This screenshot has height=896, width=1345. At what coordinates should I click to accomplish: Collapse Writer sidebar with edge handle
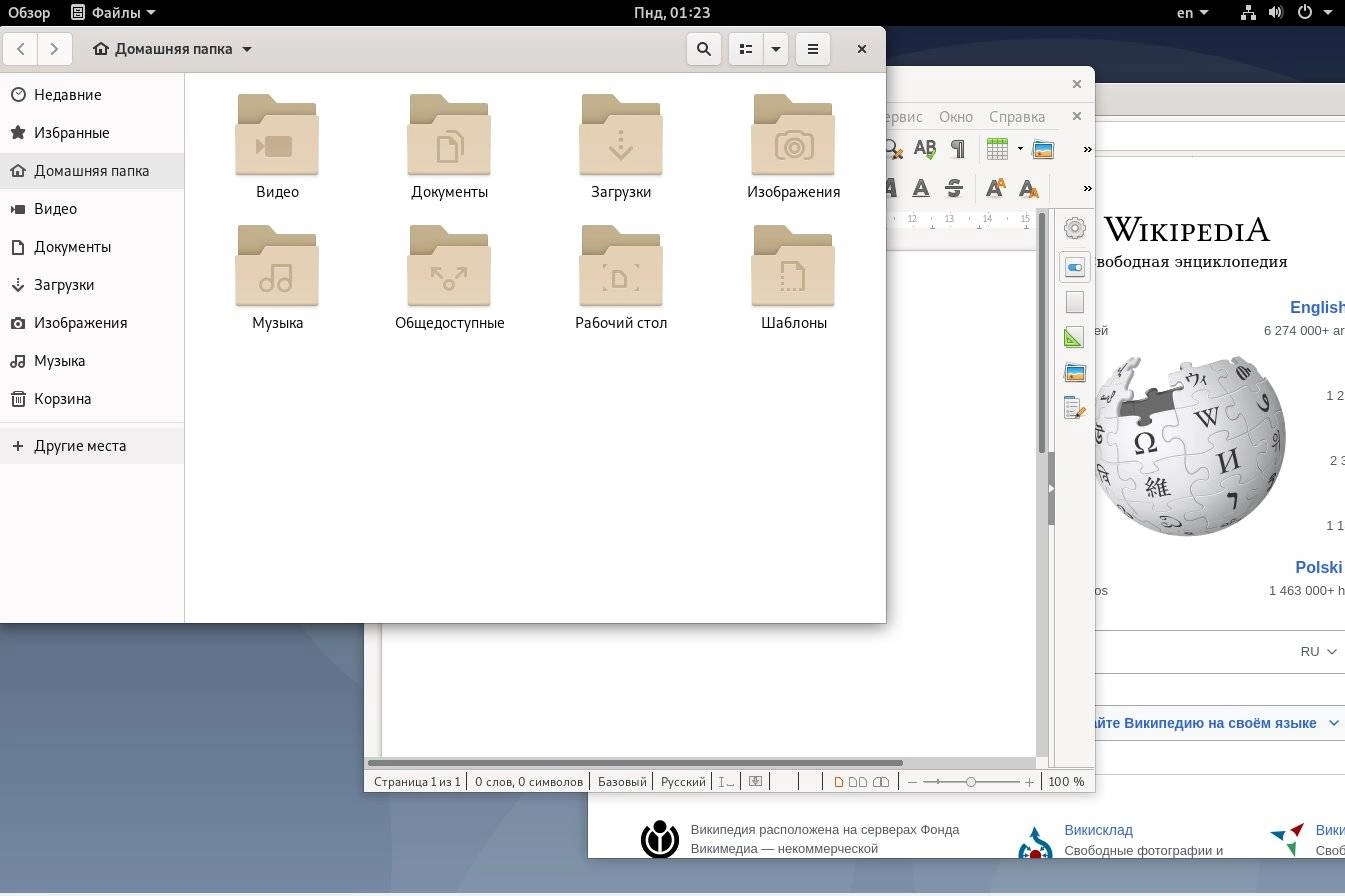(x=1051, y=489)
